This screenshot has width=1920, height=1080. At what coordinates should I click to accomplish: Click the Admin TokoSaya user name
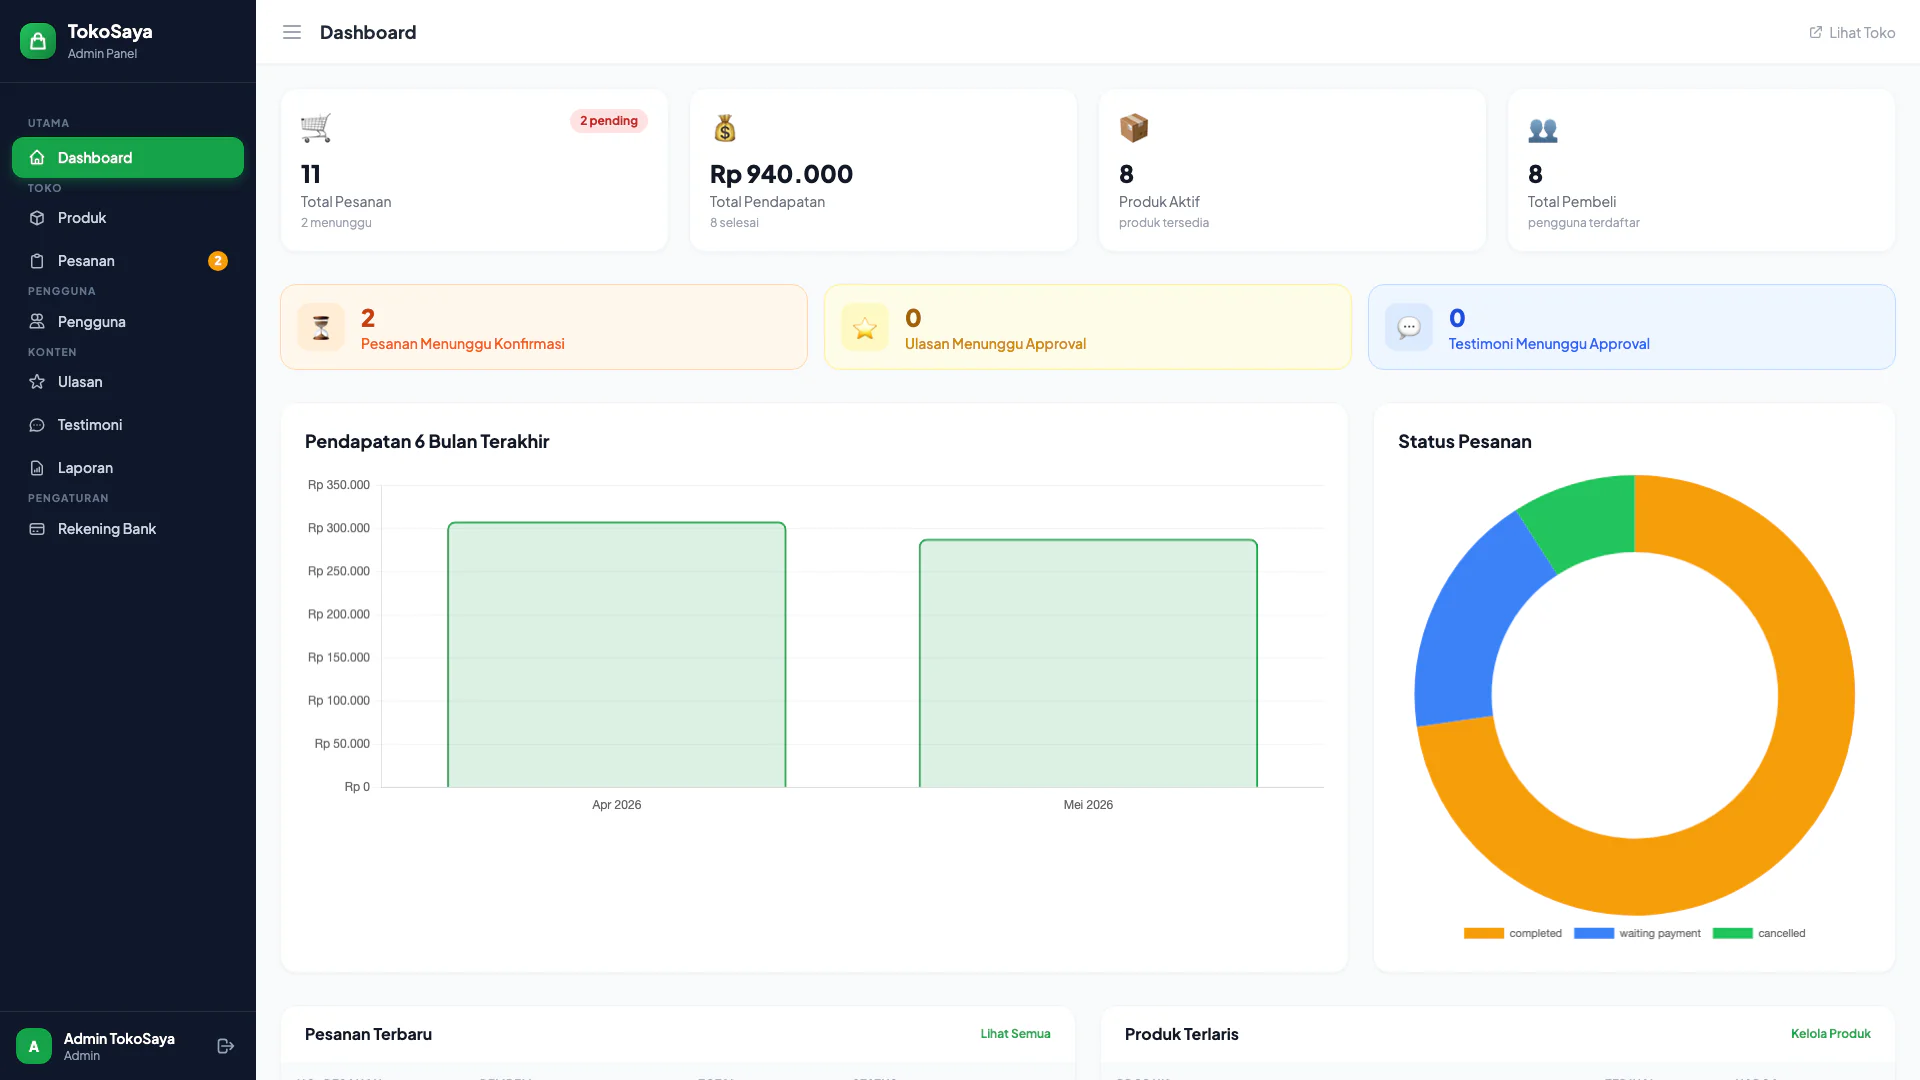119,1039
